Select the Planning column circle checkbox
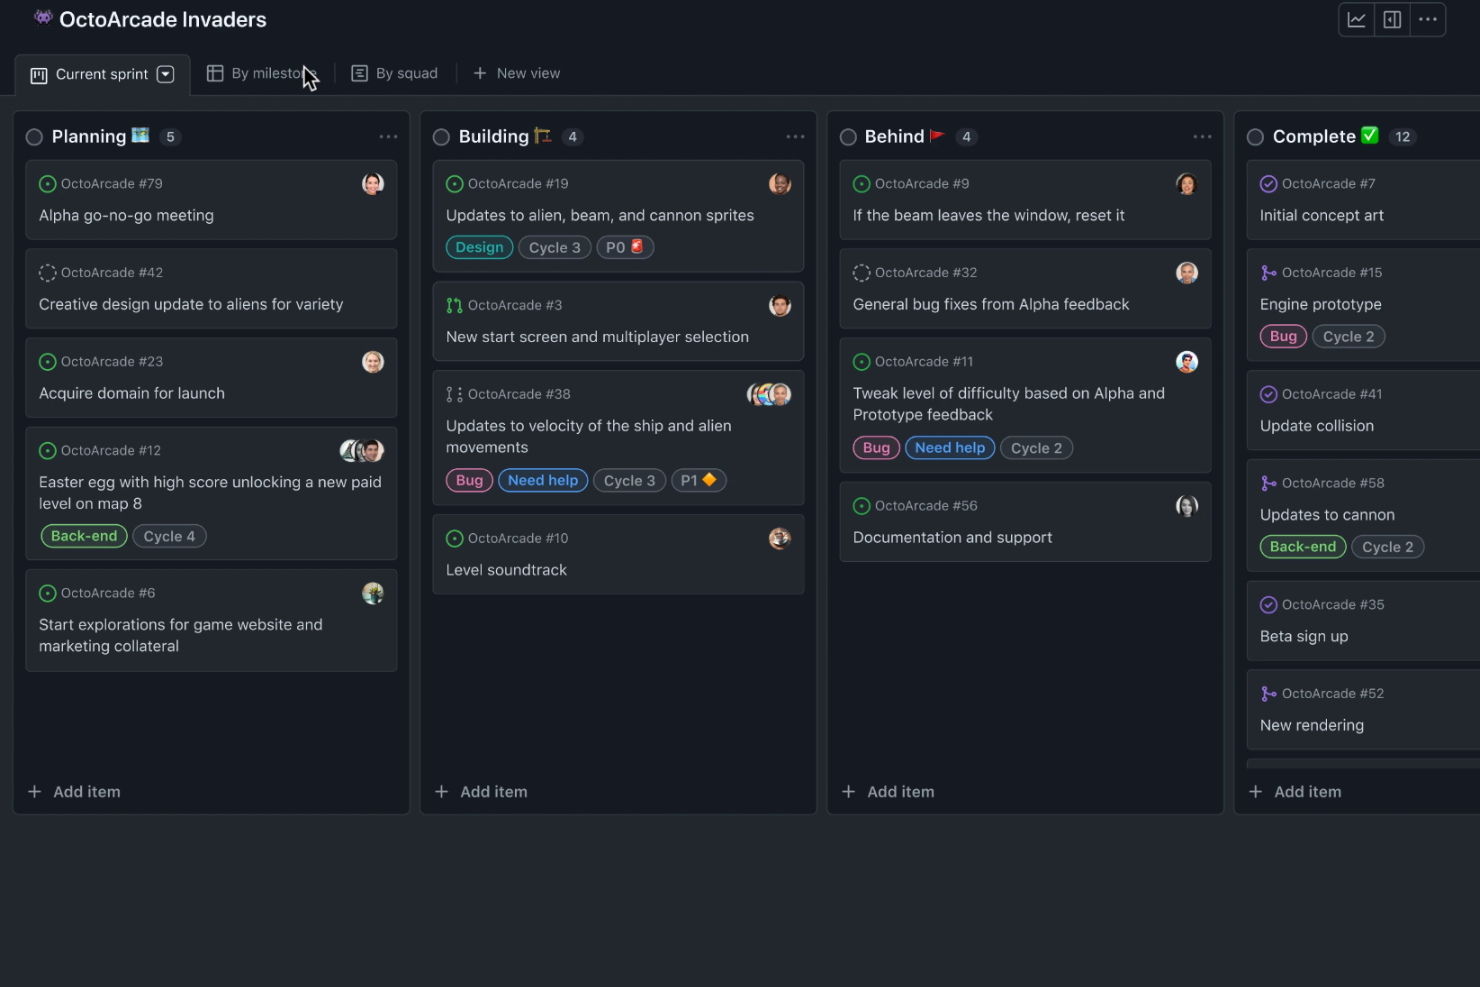 tap(35, 137)
